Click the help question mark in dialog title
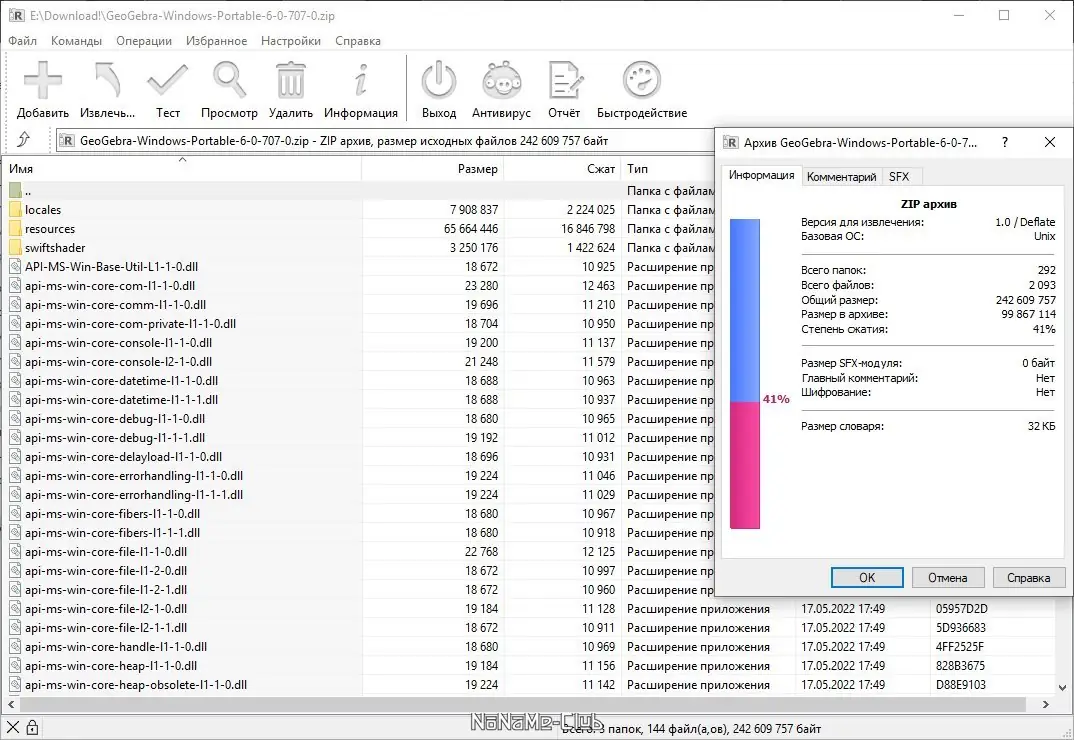1074x740 pixels. (x=1005, y=142)
